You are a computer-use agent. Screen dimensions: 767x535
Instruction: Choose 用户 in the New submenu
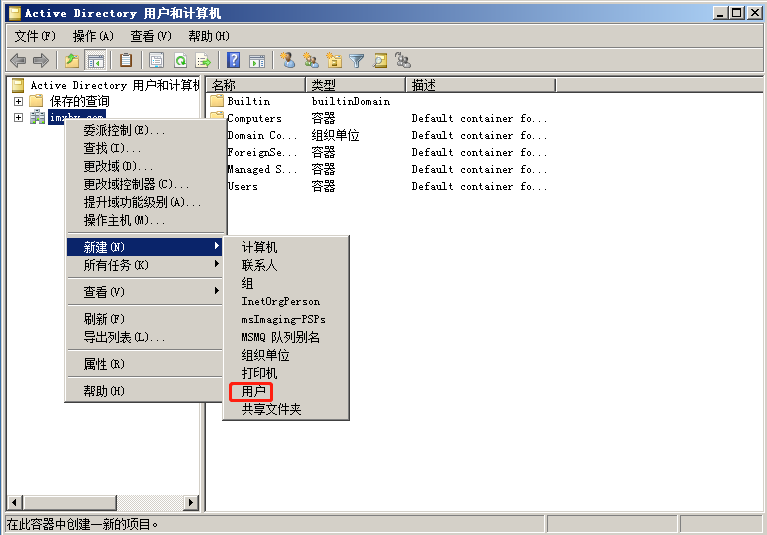point(286,391)
